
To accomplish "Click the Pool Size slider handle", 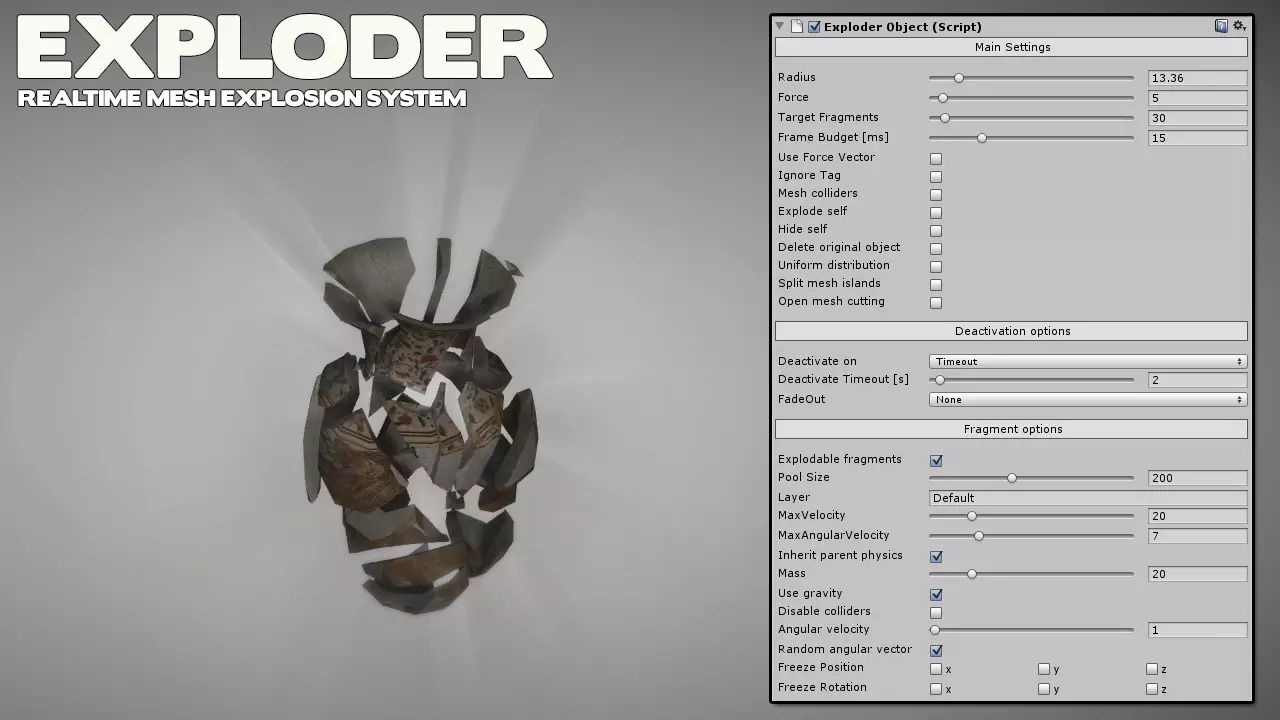I will [x=1012, y=478].
